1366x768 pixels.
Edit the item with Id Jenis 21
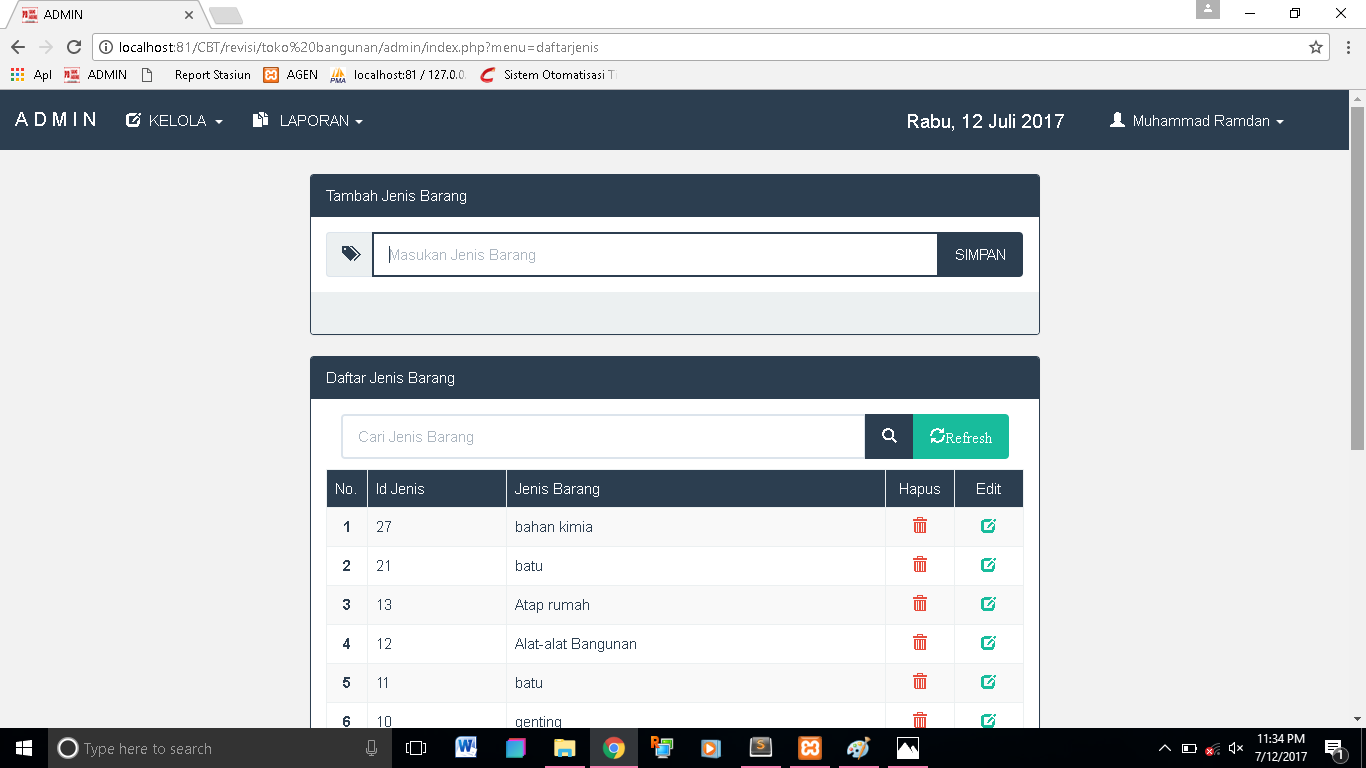[x=988, y=565]
